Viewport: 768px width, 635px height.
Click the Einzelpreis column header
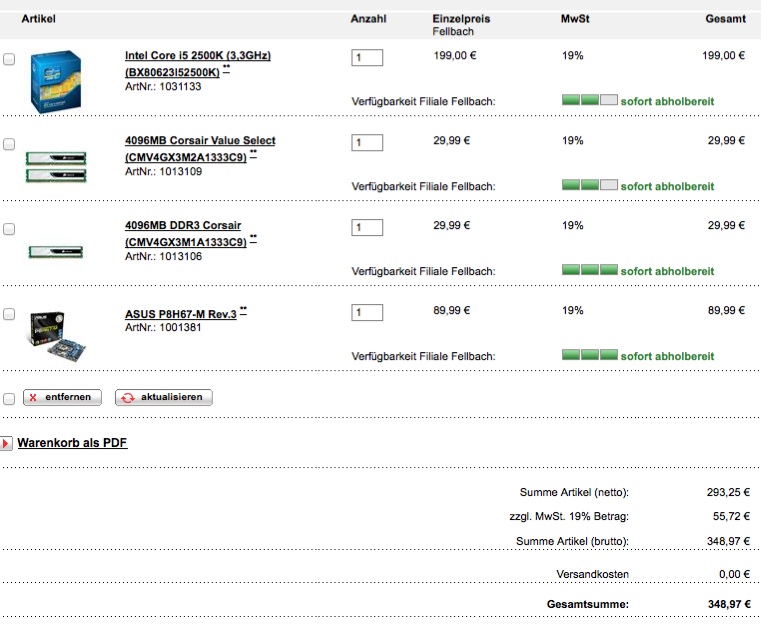(461, 19)
